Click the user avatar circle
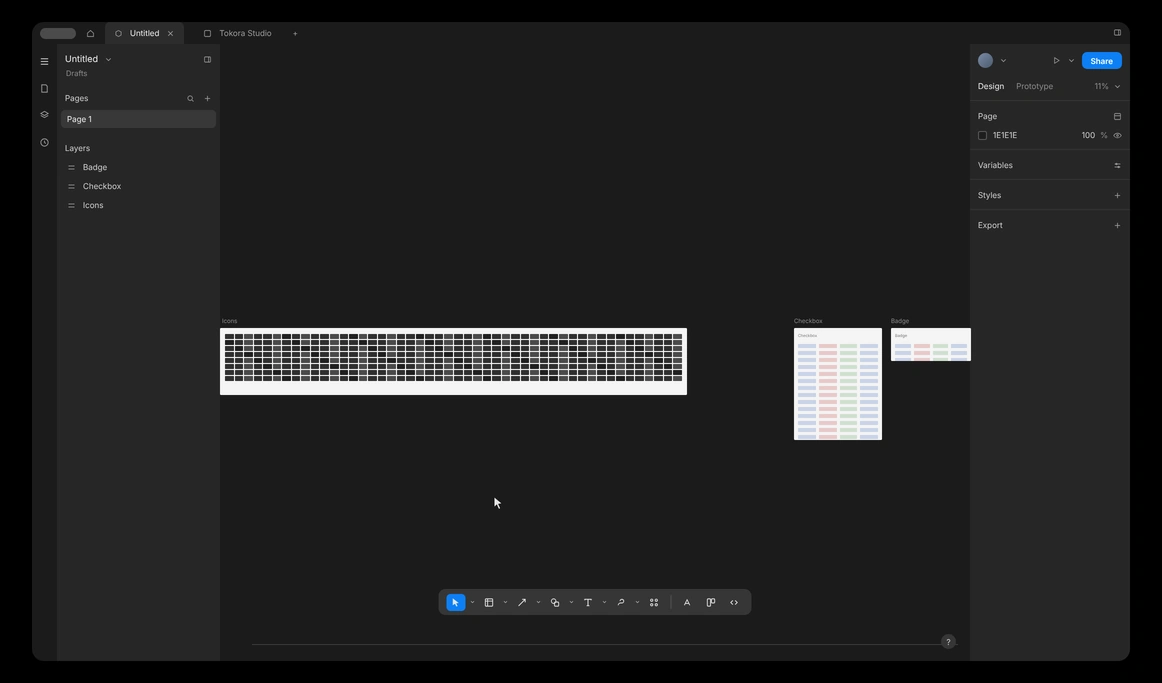This screenshot has width=1162, height=683. [986, 61]
